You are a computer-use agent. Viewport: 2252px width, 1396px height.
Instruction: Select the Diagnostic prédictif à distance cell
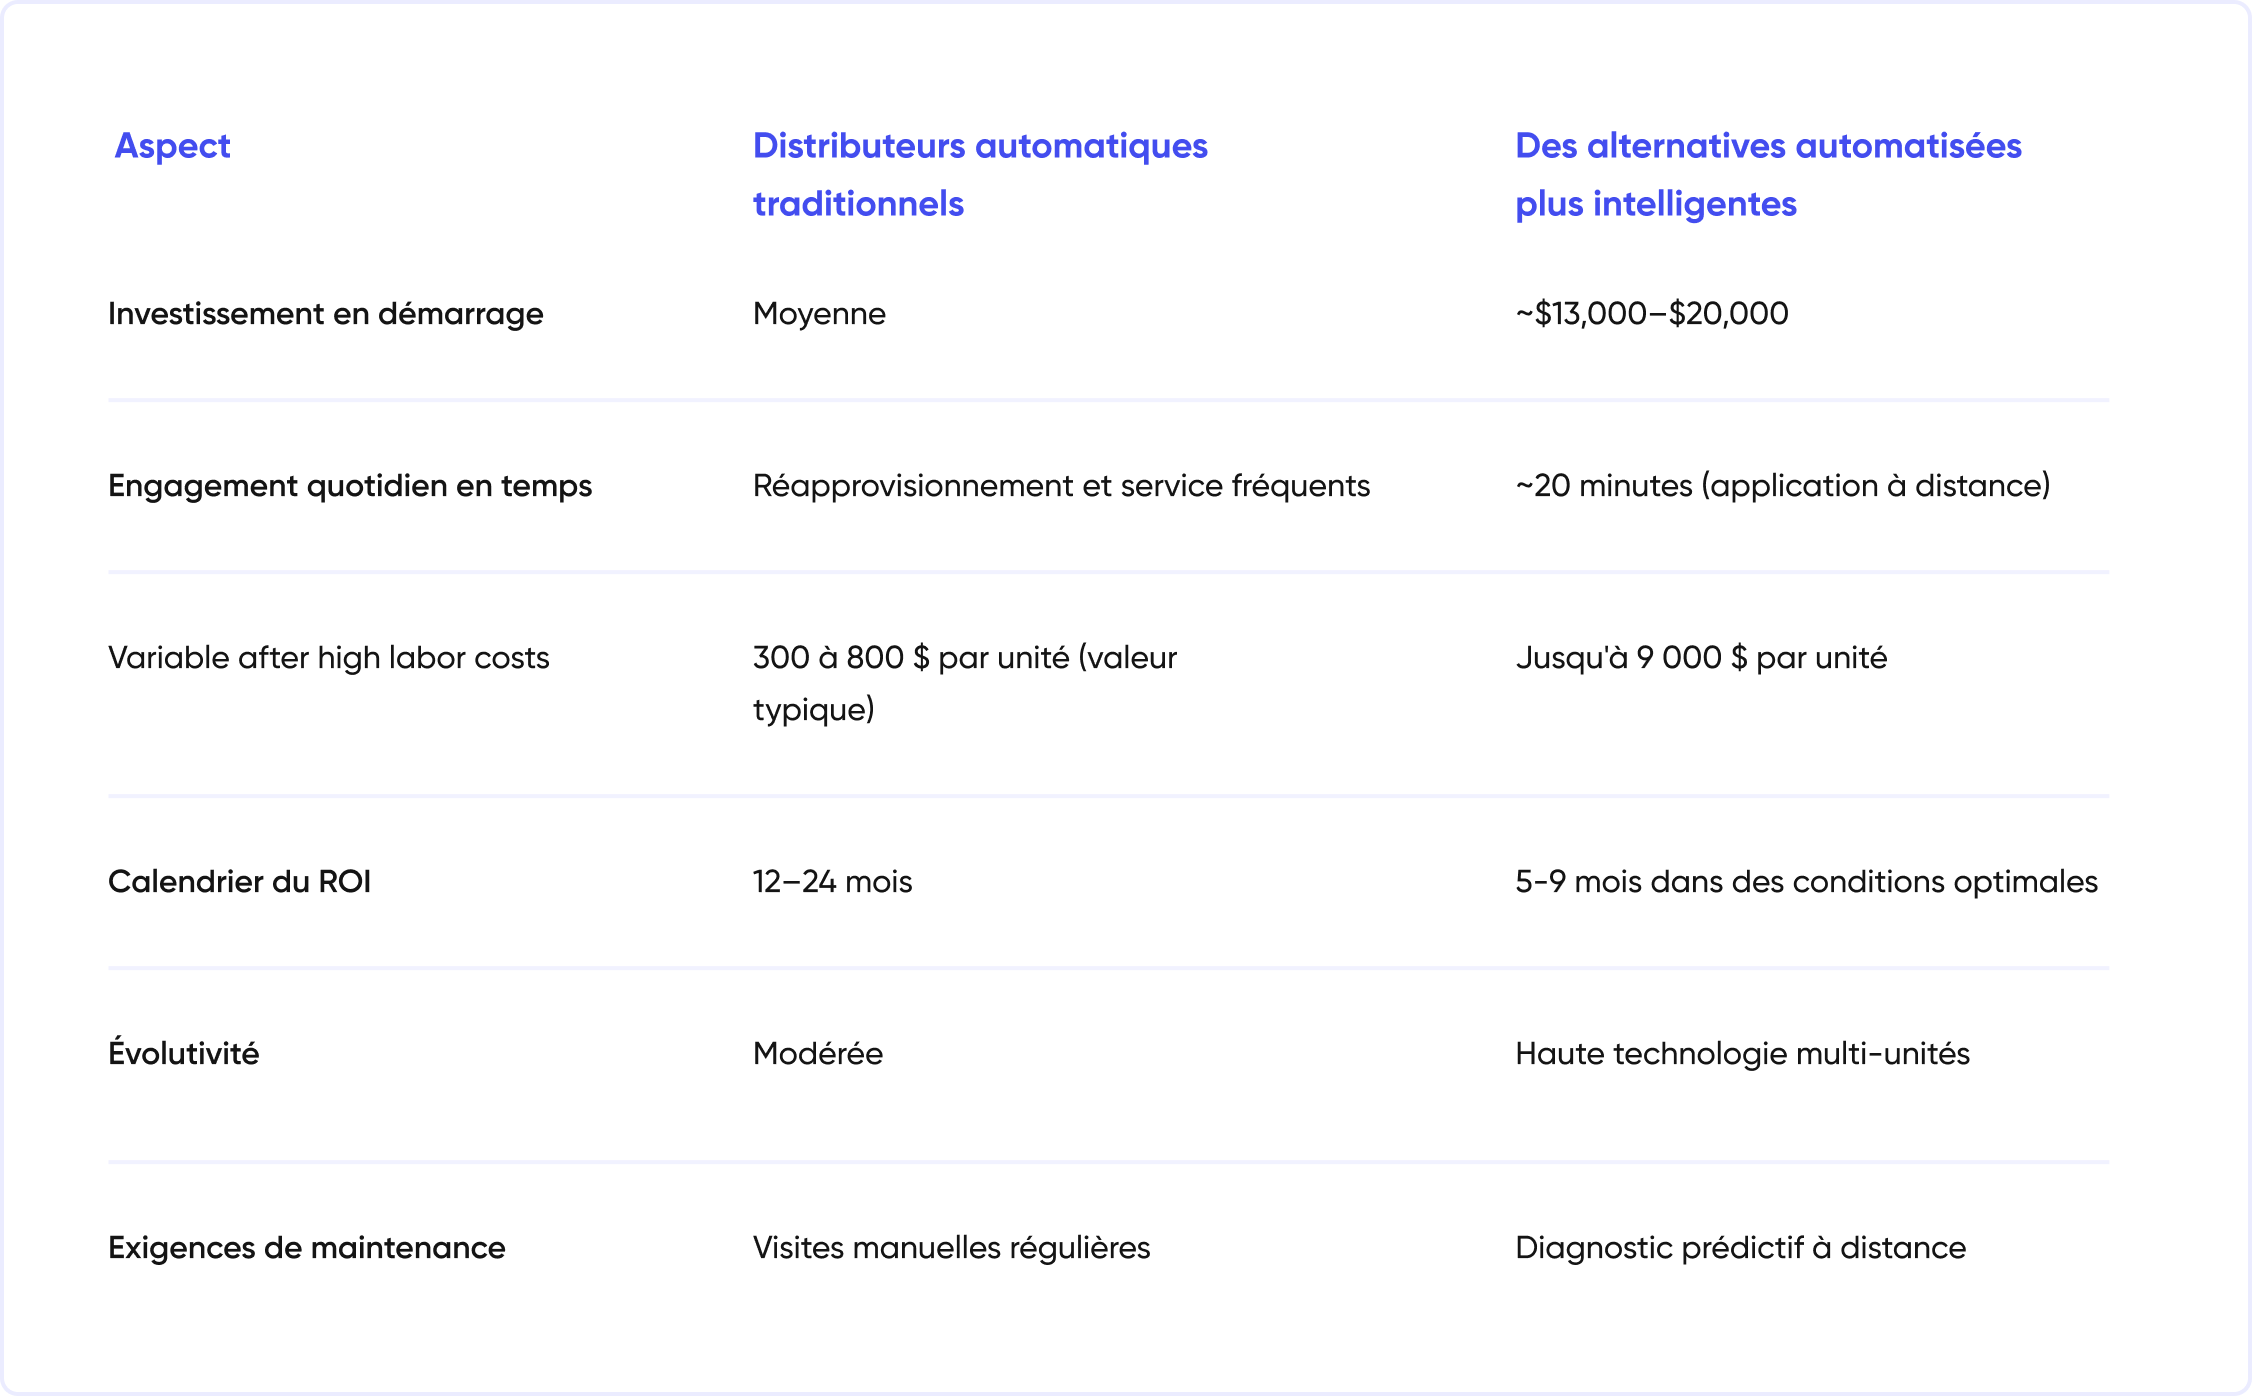click(1740, 1248)
